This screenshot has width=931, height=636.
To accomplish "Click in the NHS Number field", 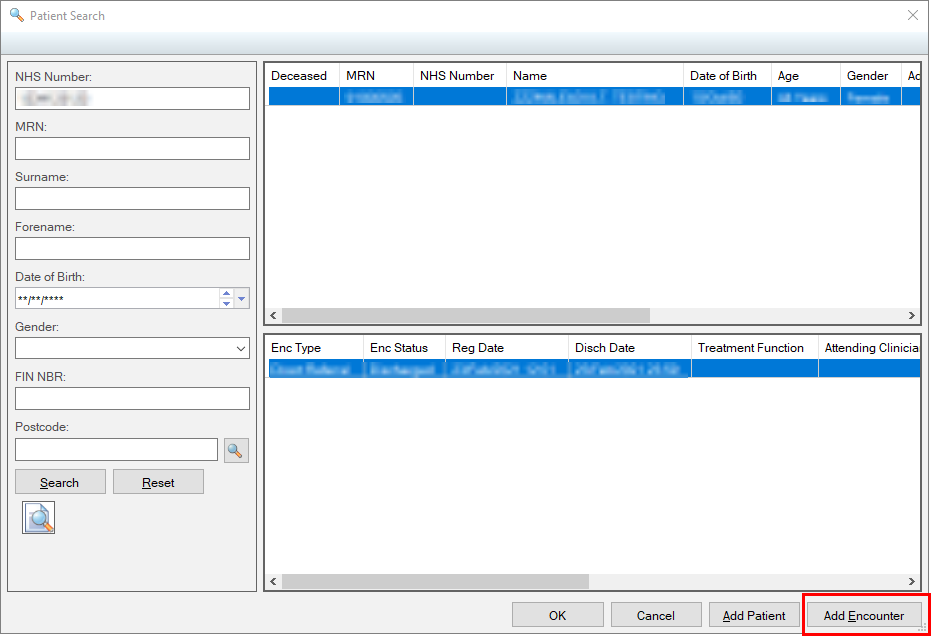I will click(x=132, y=98).
